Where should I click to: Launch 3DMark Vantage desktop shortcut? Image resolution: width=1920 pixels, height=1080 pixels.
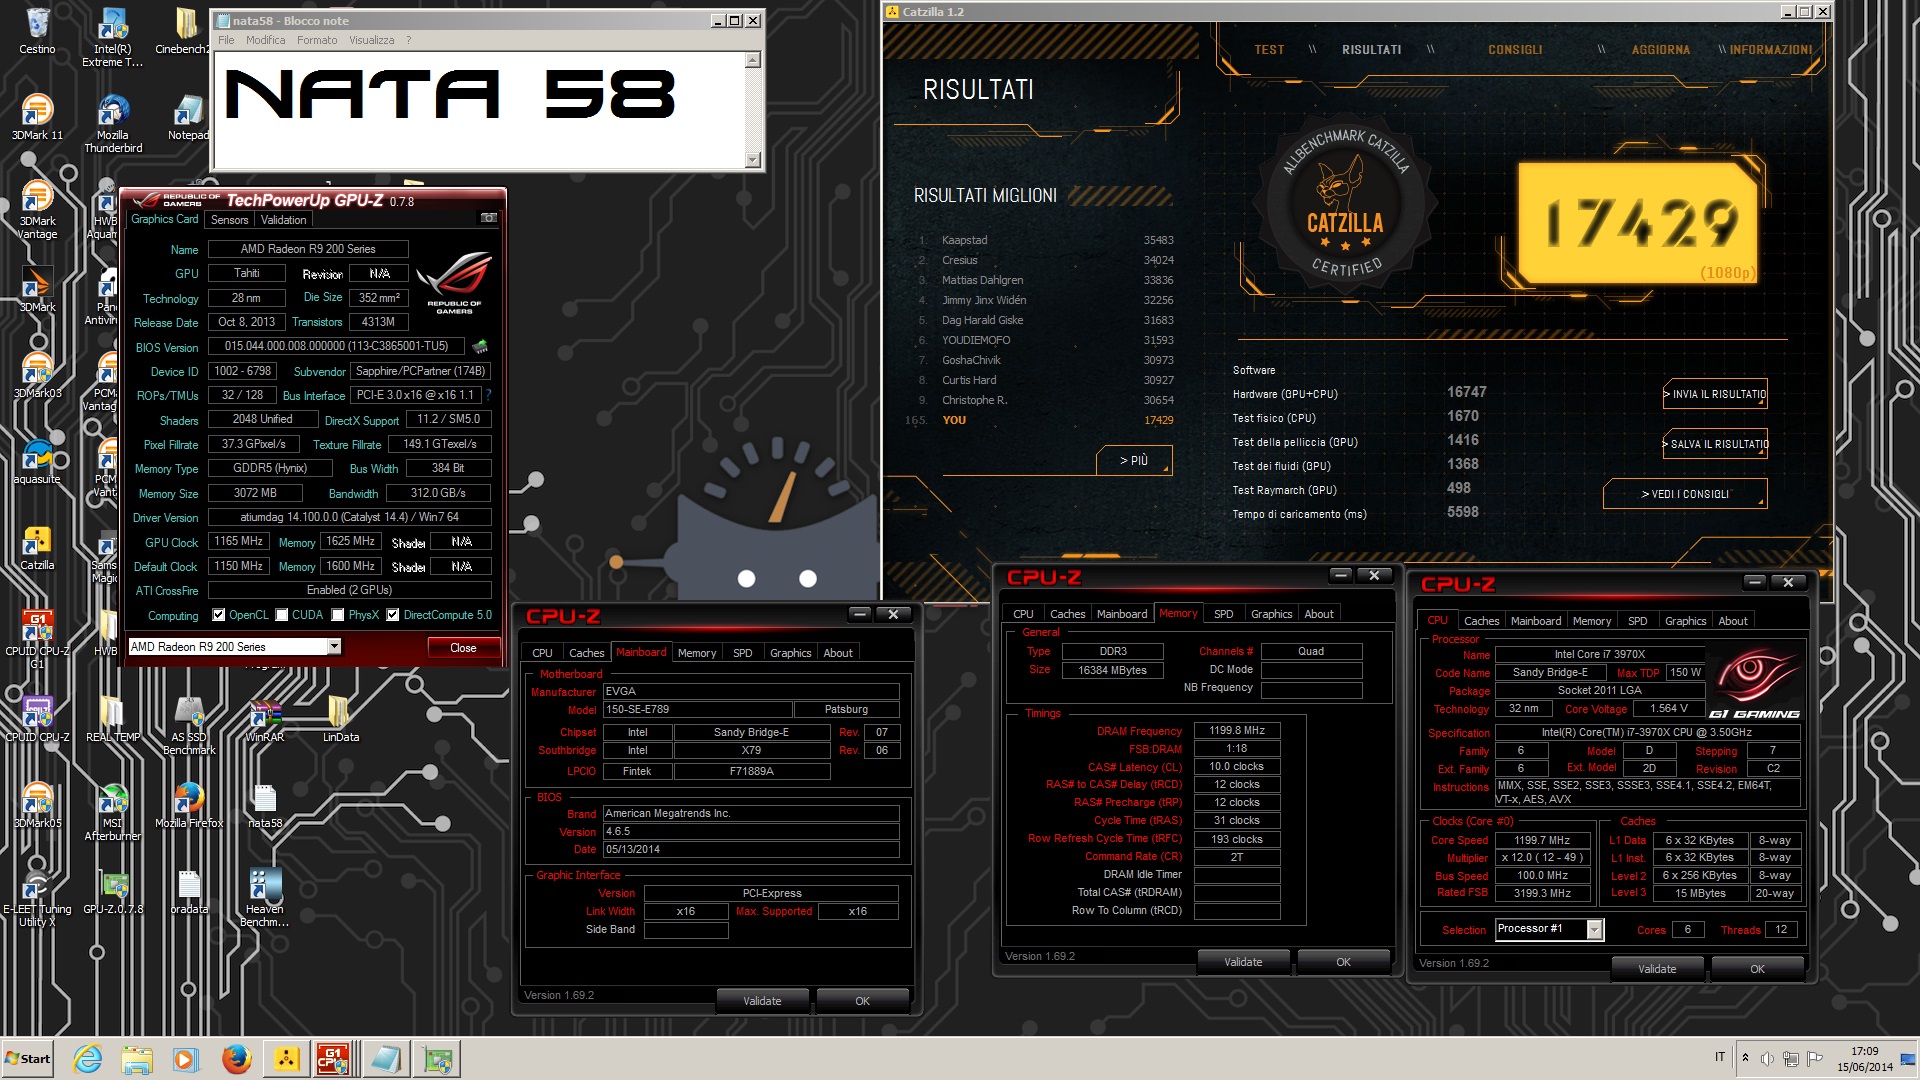click(x=37, y=209)
